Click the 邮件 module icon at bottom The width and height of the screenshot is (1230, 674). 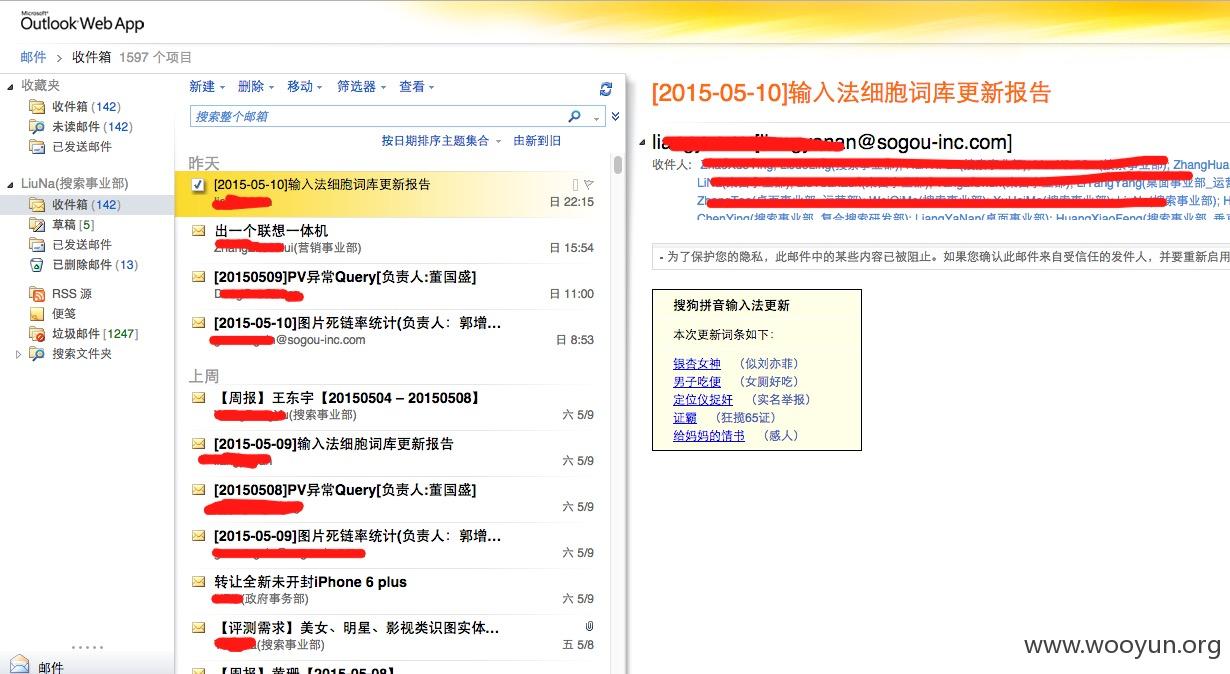pos(19,664)
